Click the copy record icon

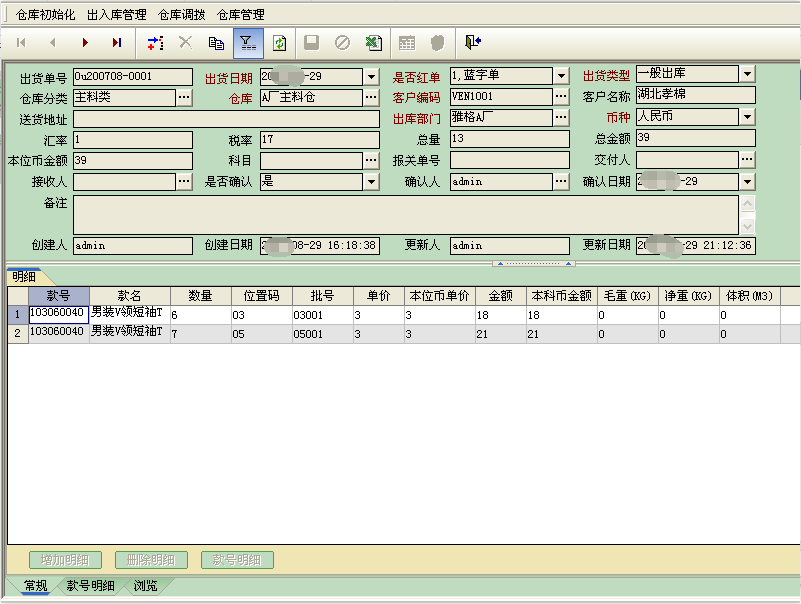click(x=216, y=43)
